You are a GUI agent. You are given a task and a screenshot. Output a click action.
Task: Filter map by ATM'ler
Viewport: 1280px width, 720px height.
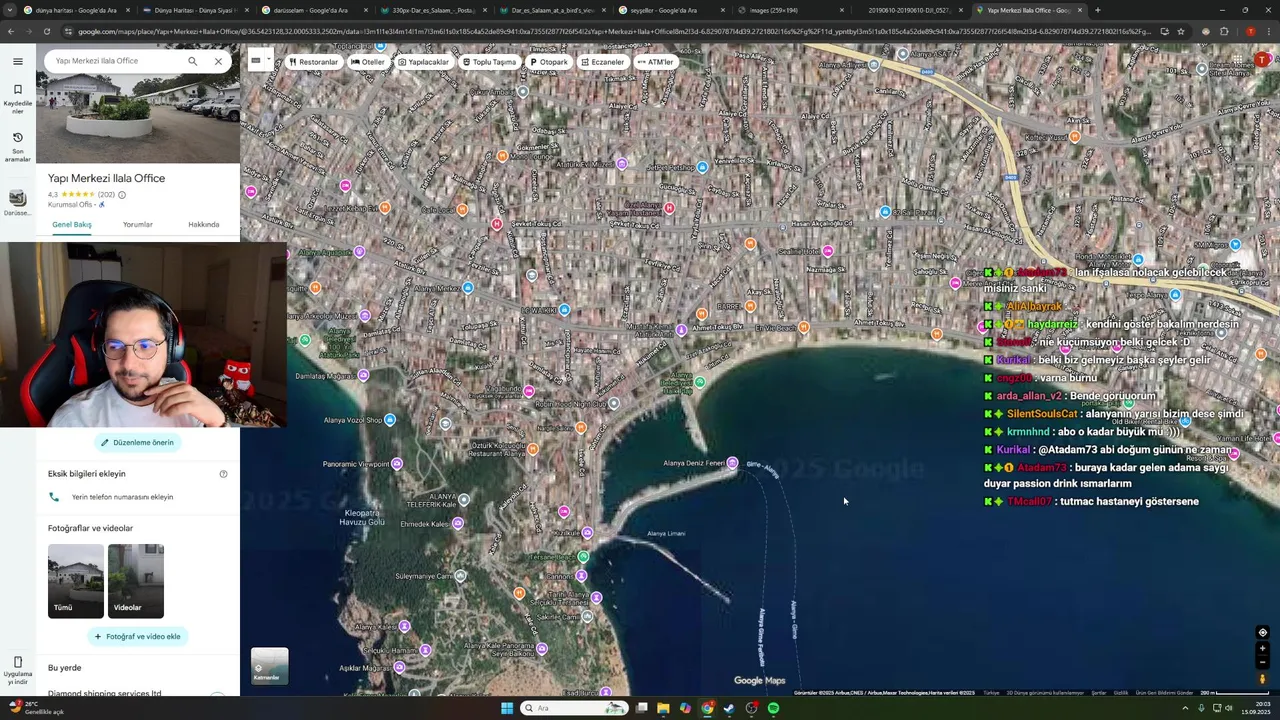point(655,62)
